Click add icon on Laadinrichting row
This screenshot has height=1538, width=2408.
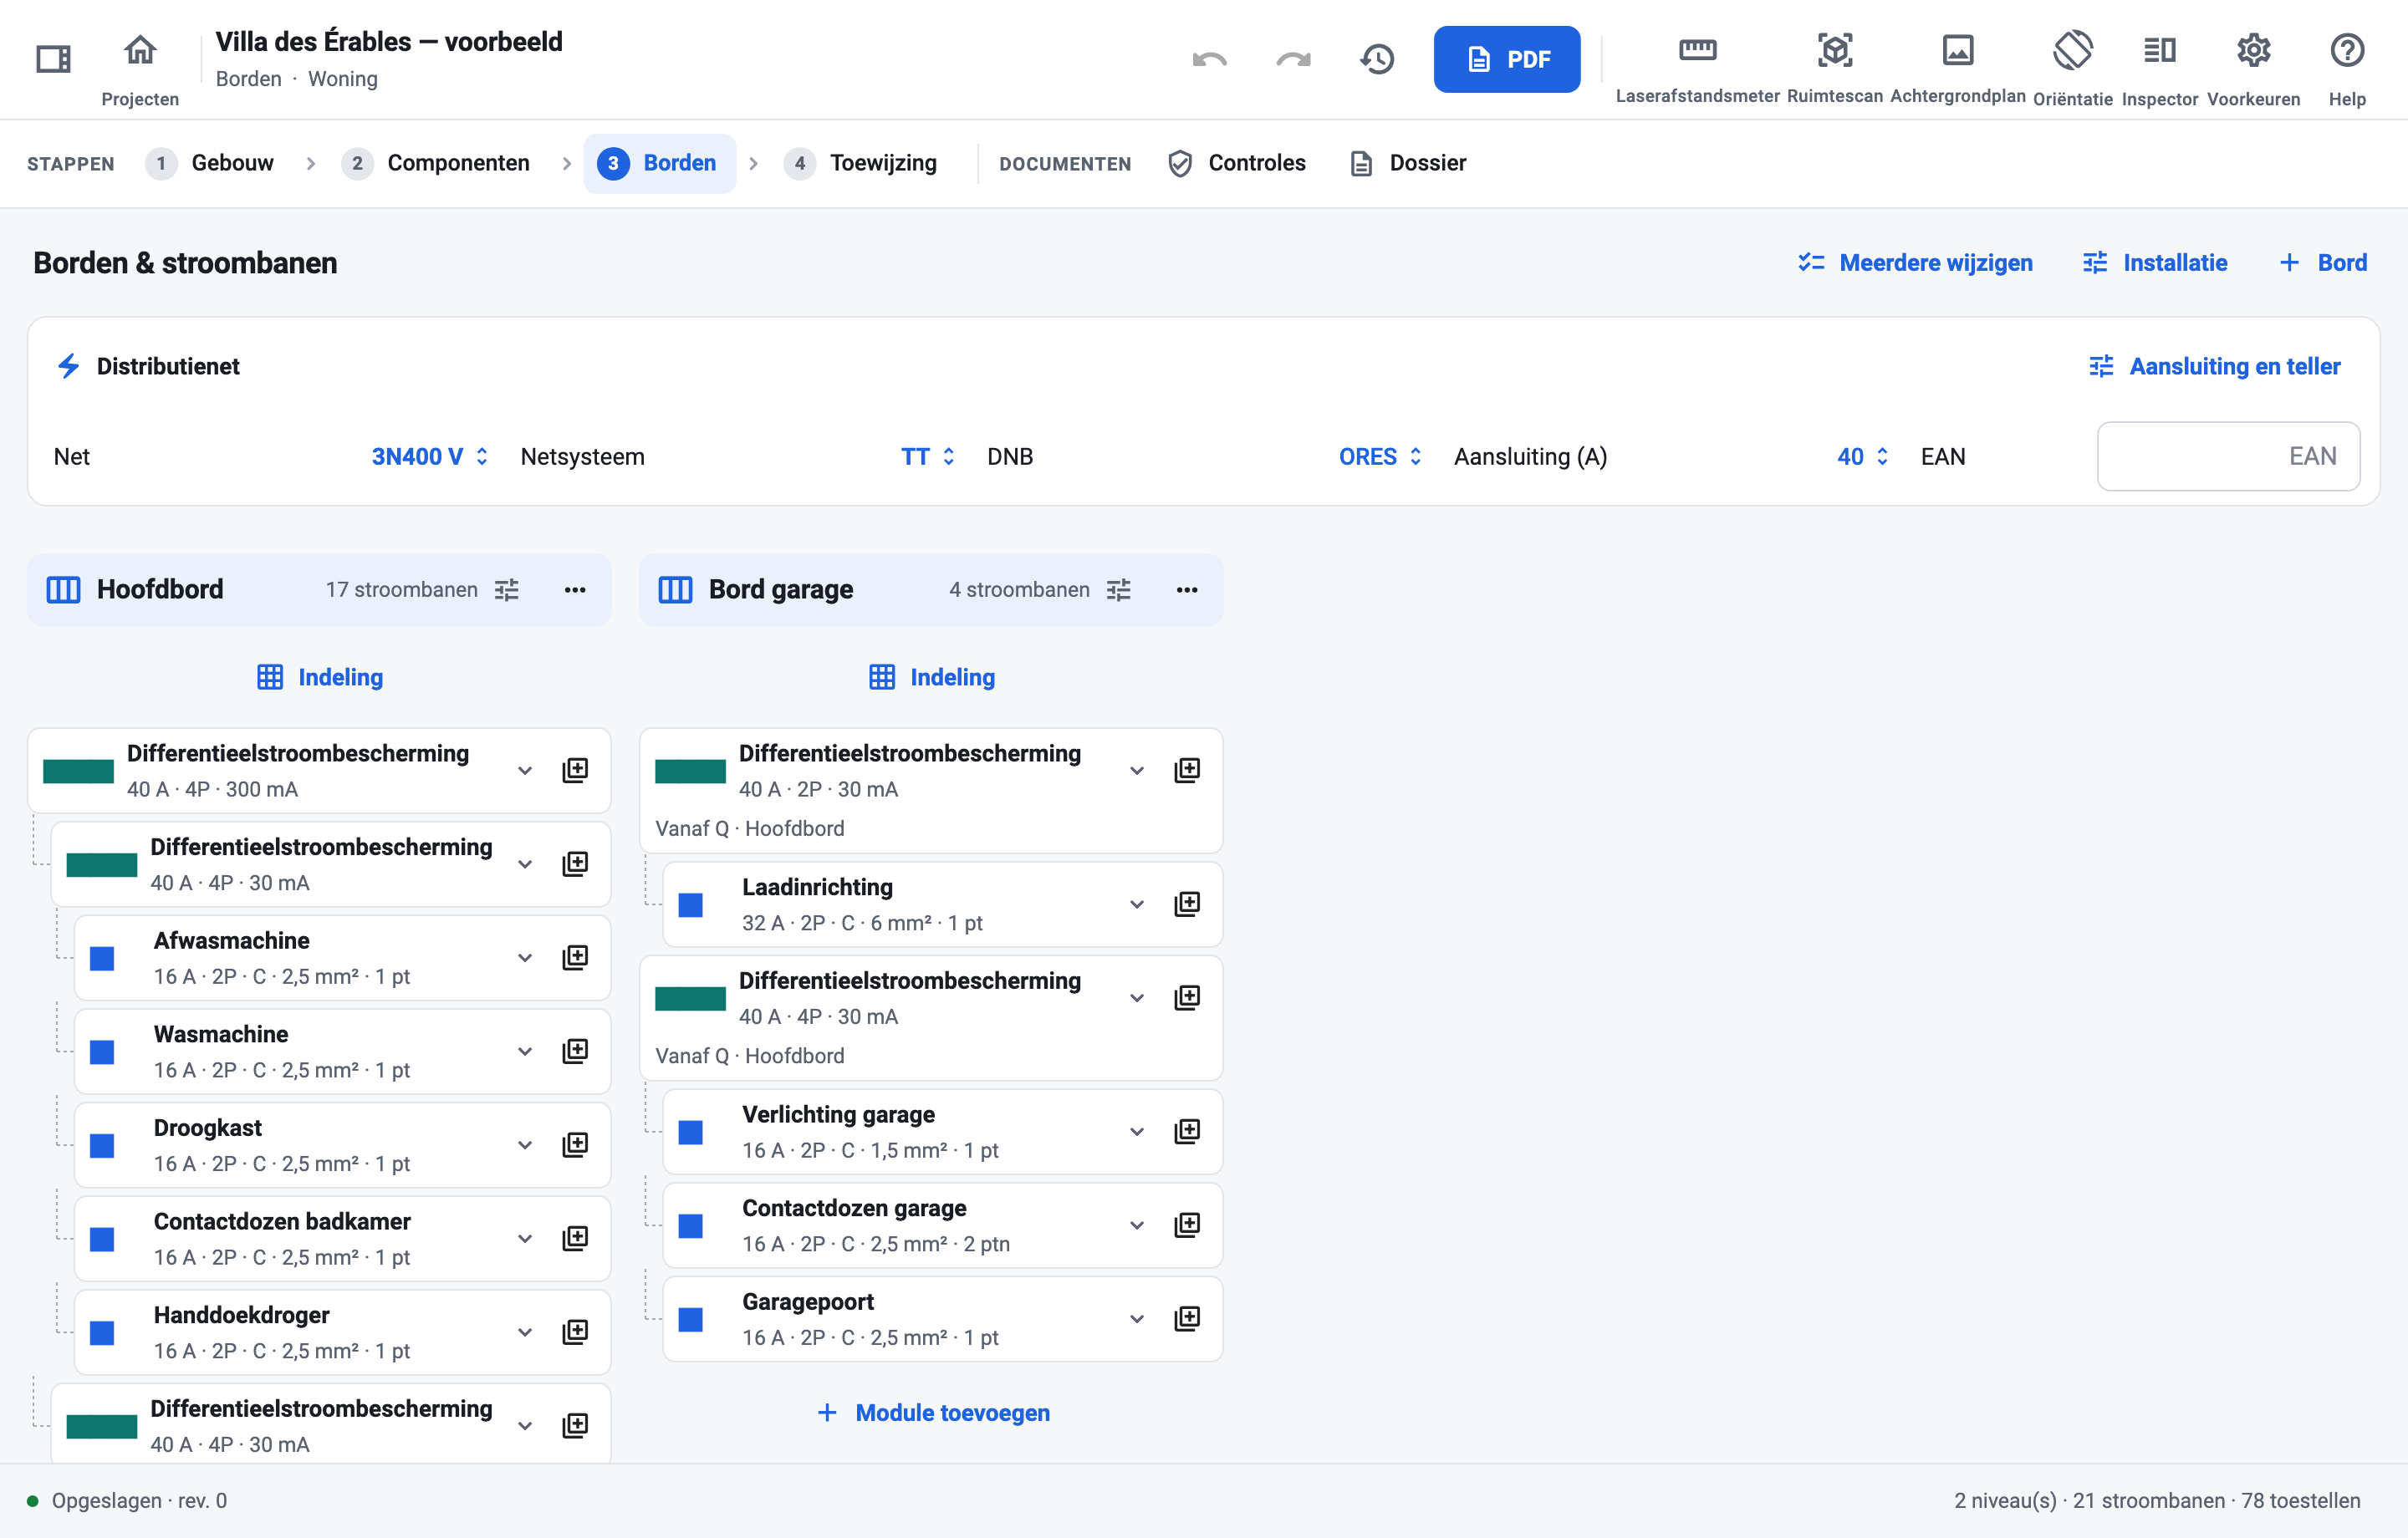pos(1187,904)
